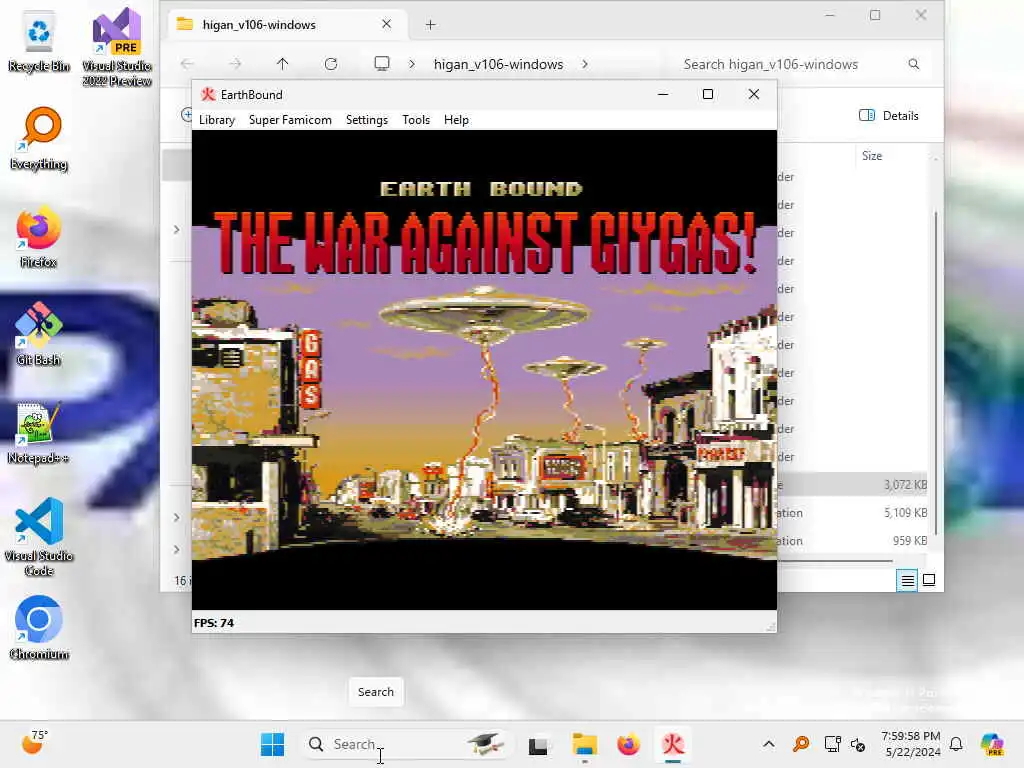Open the network tray icon

coord(832,744)
